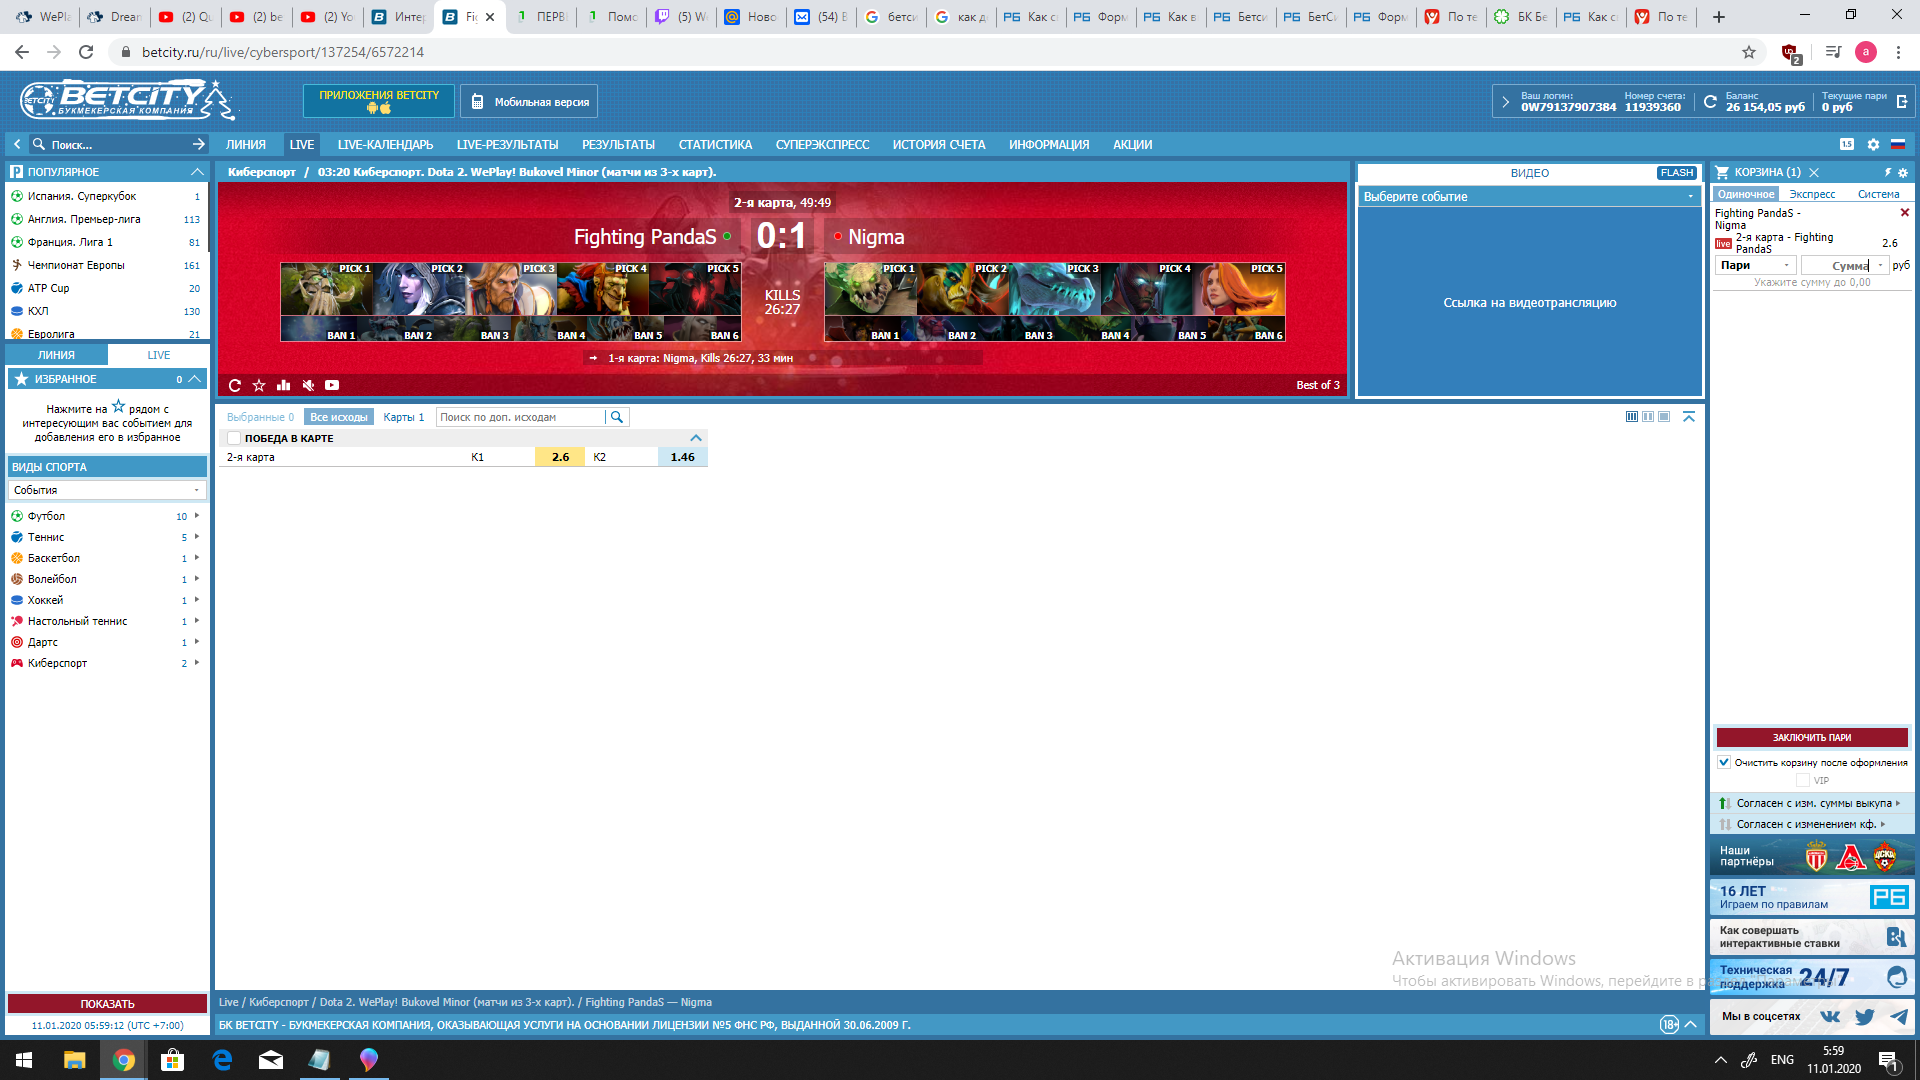Toggle the VIP checkbox in basket
The width and height of the screenshot is (1920, 1080).
[1803, 780]
